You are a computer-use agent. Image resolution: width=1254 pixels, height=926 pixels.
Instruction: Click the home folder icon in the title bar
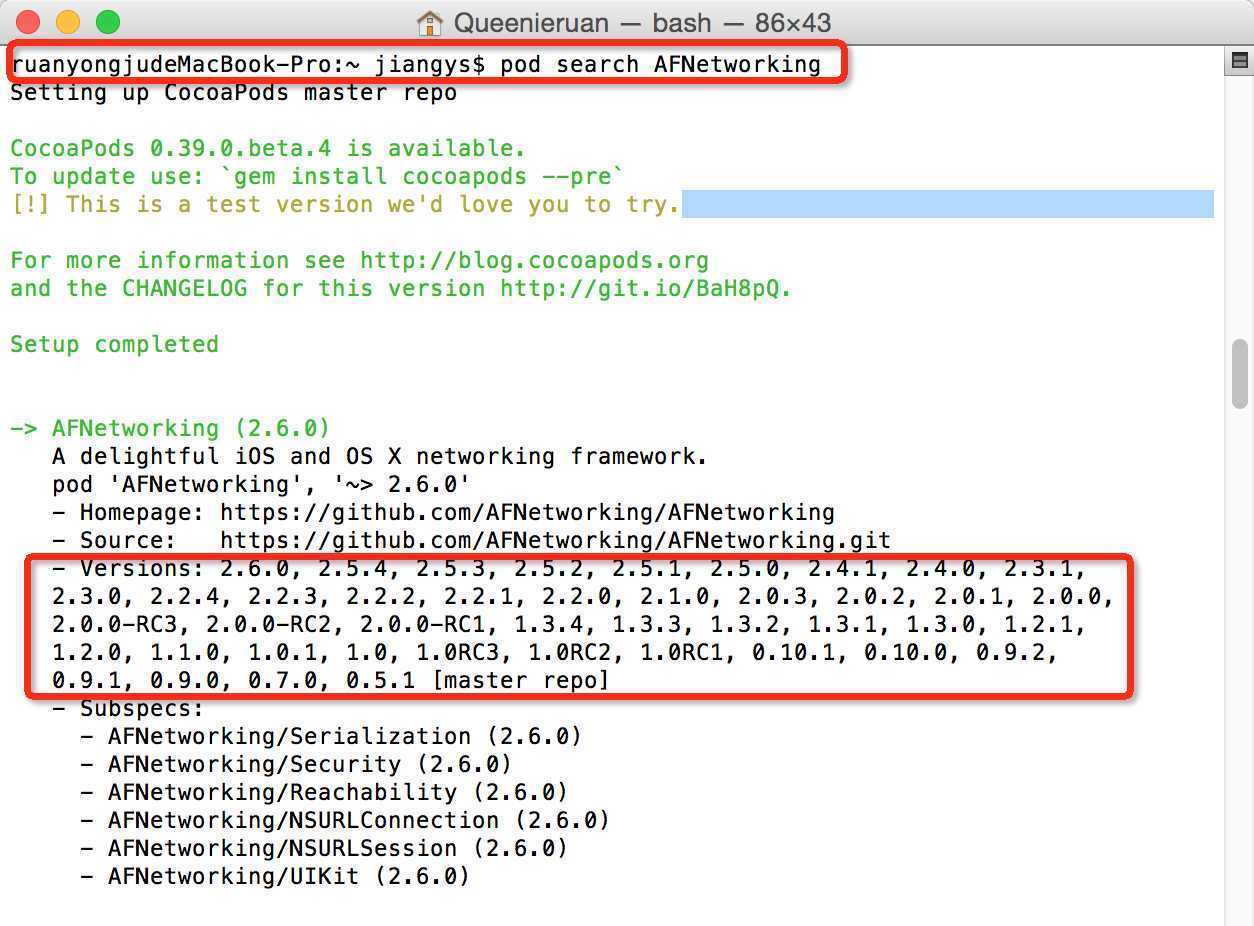coord(430,22)
